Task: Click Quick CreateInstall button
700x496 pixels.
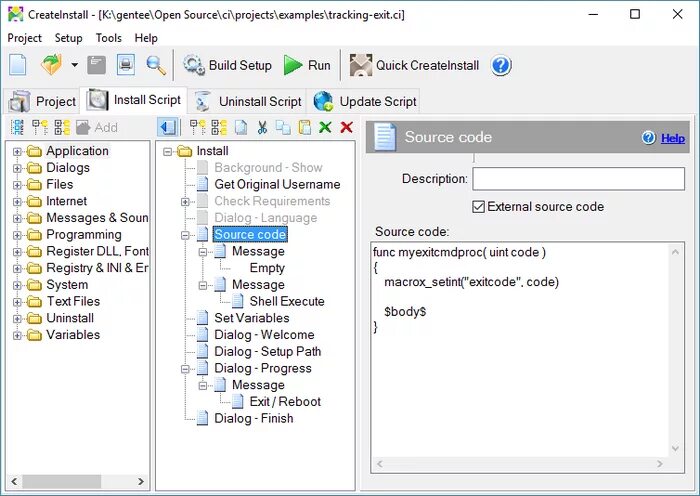Action: [x=414, y=65]
